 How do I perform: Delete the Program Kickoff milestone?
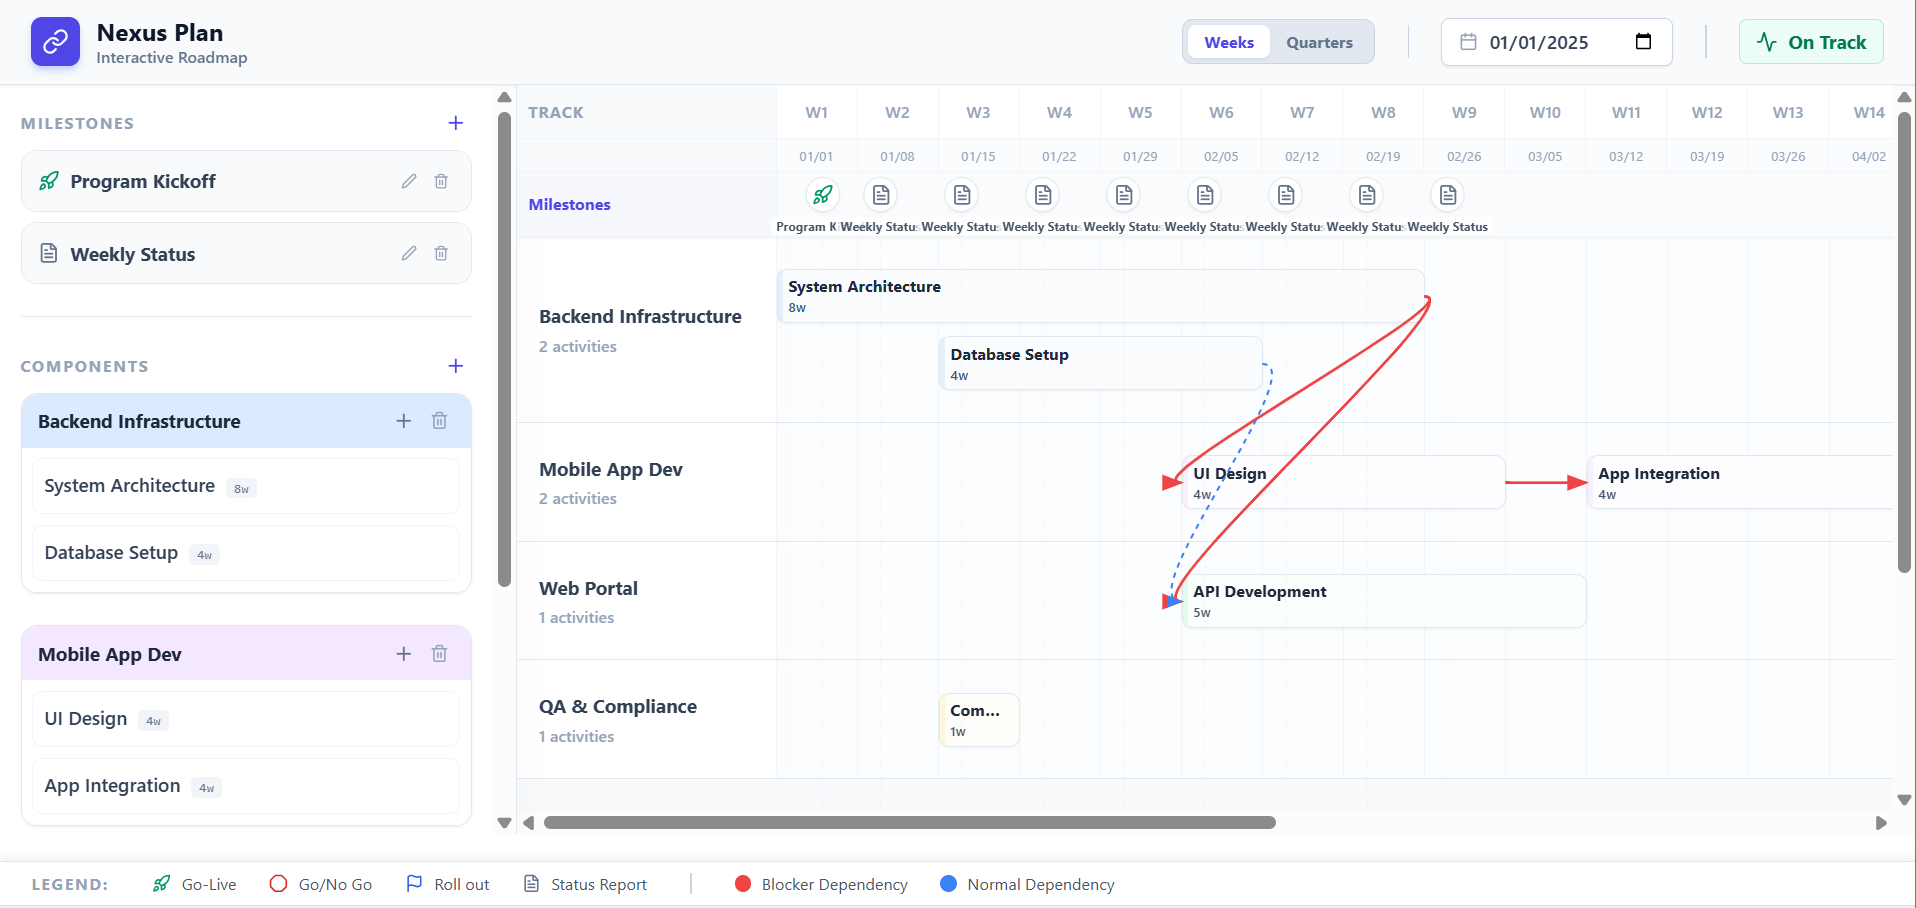tap(441, 181)
